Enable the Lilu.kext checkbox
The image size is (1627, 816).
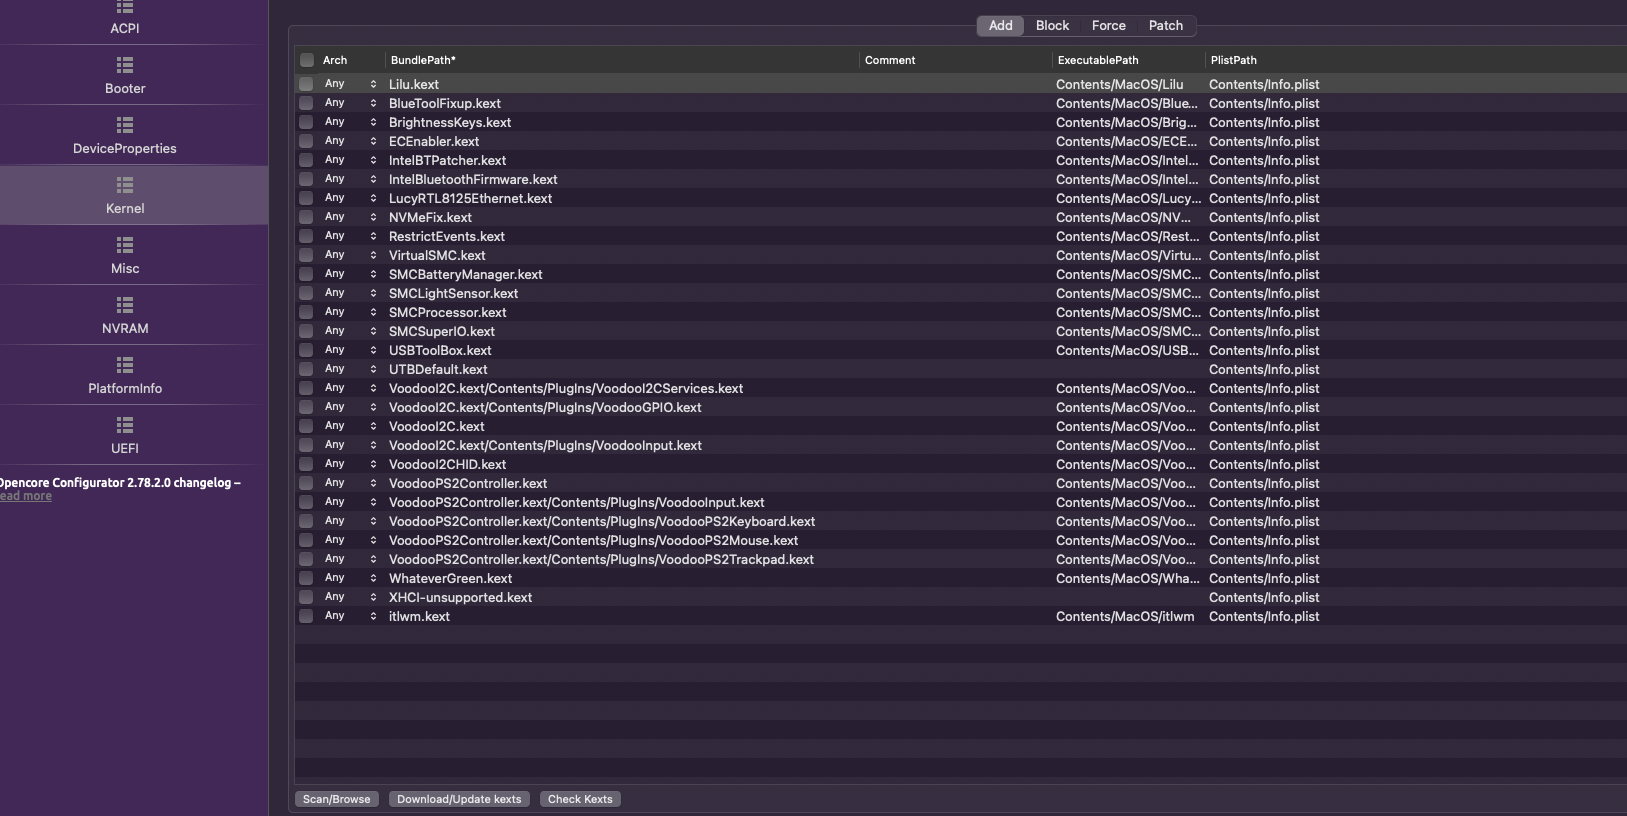point(306,84)
